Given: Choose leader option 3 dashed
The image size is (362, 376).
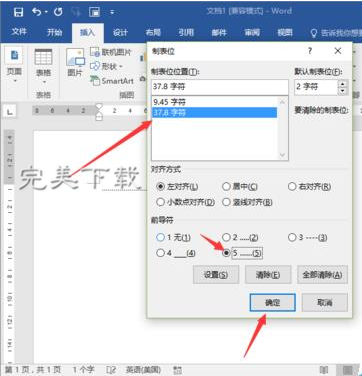Looking at the screenshot, I should [292, 237].
